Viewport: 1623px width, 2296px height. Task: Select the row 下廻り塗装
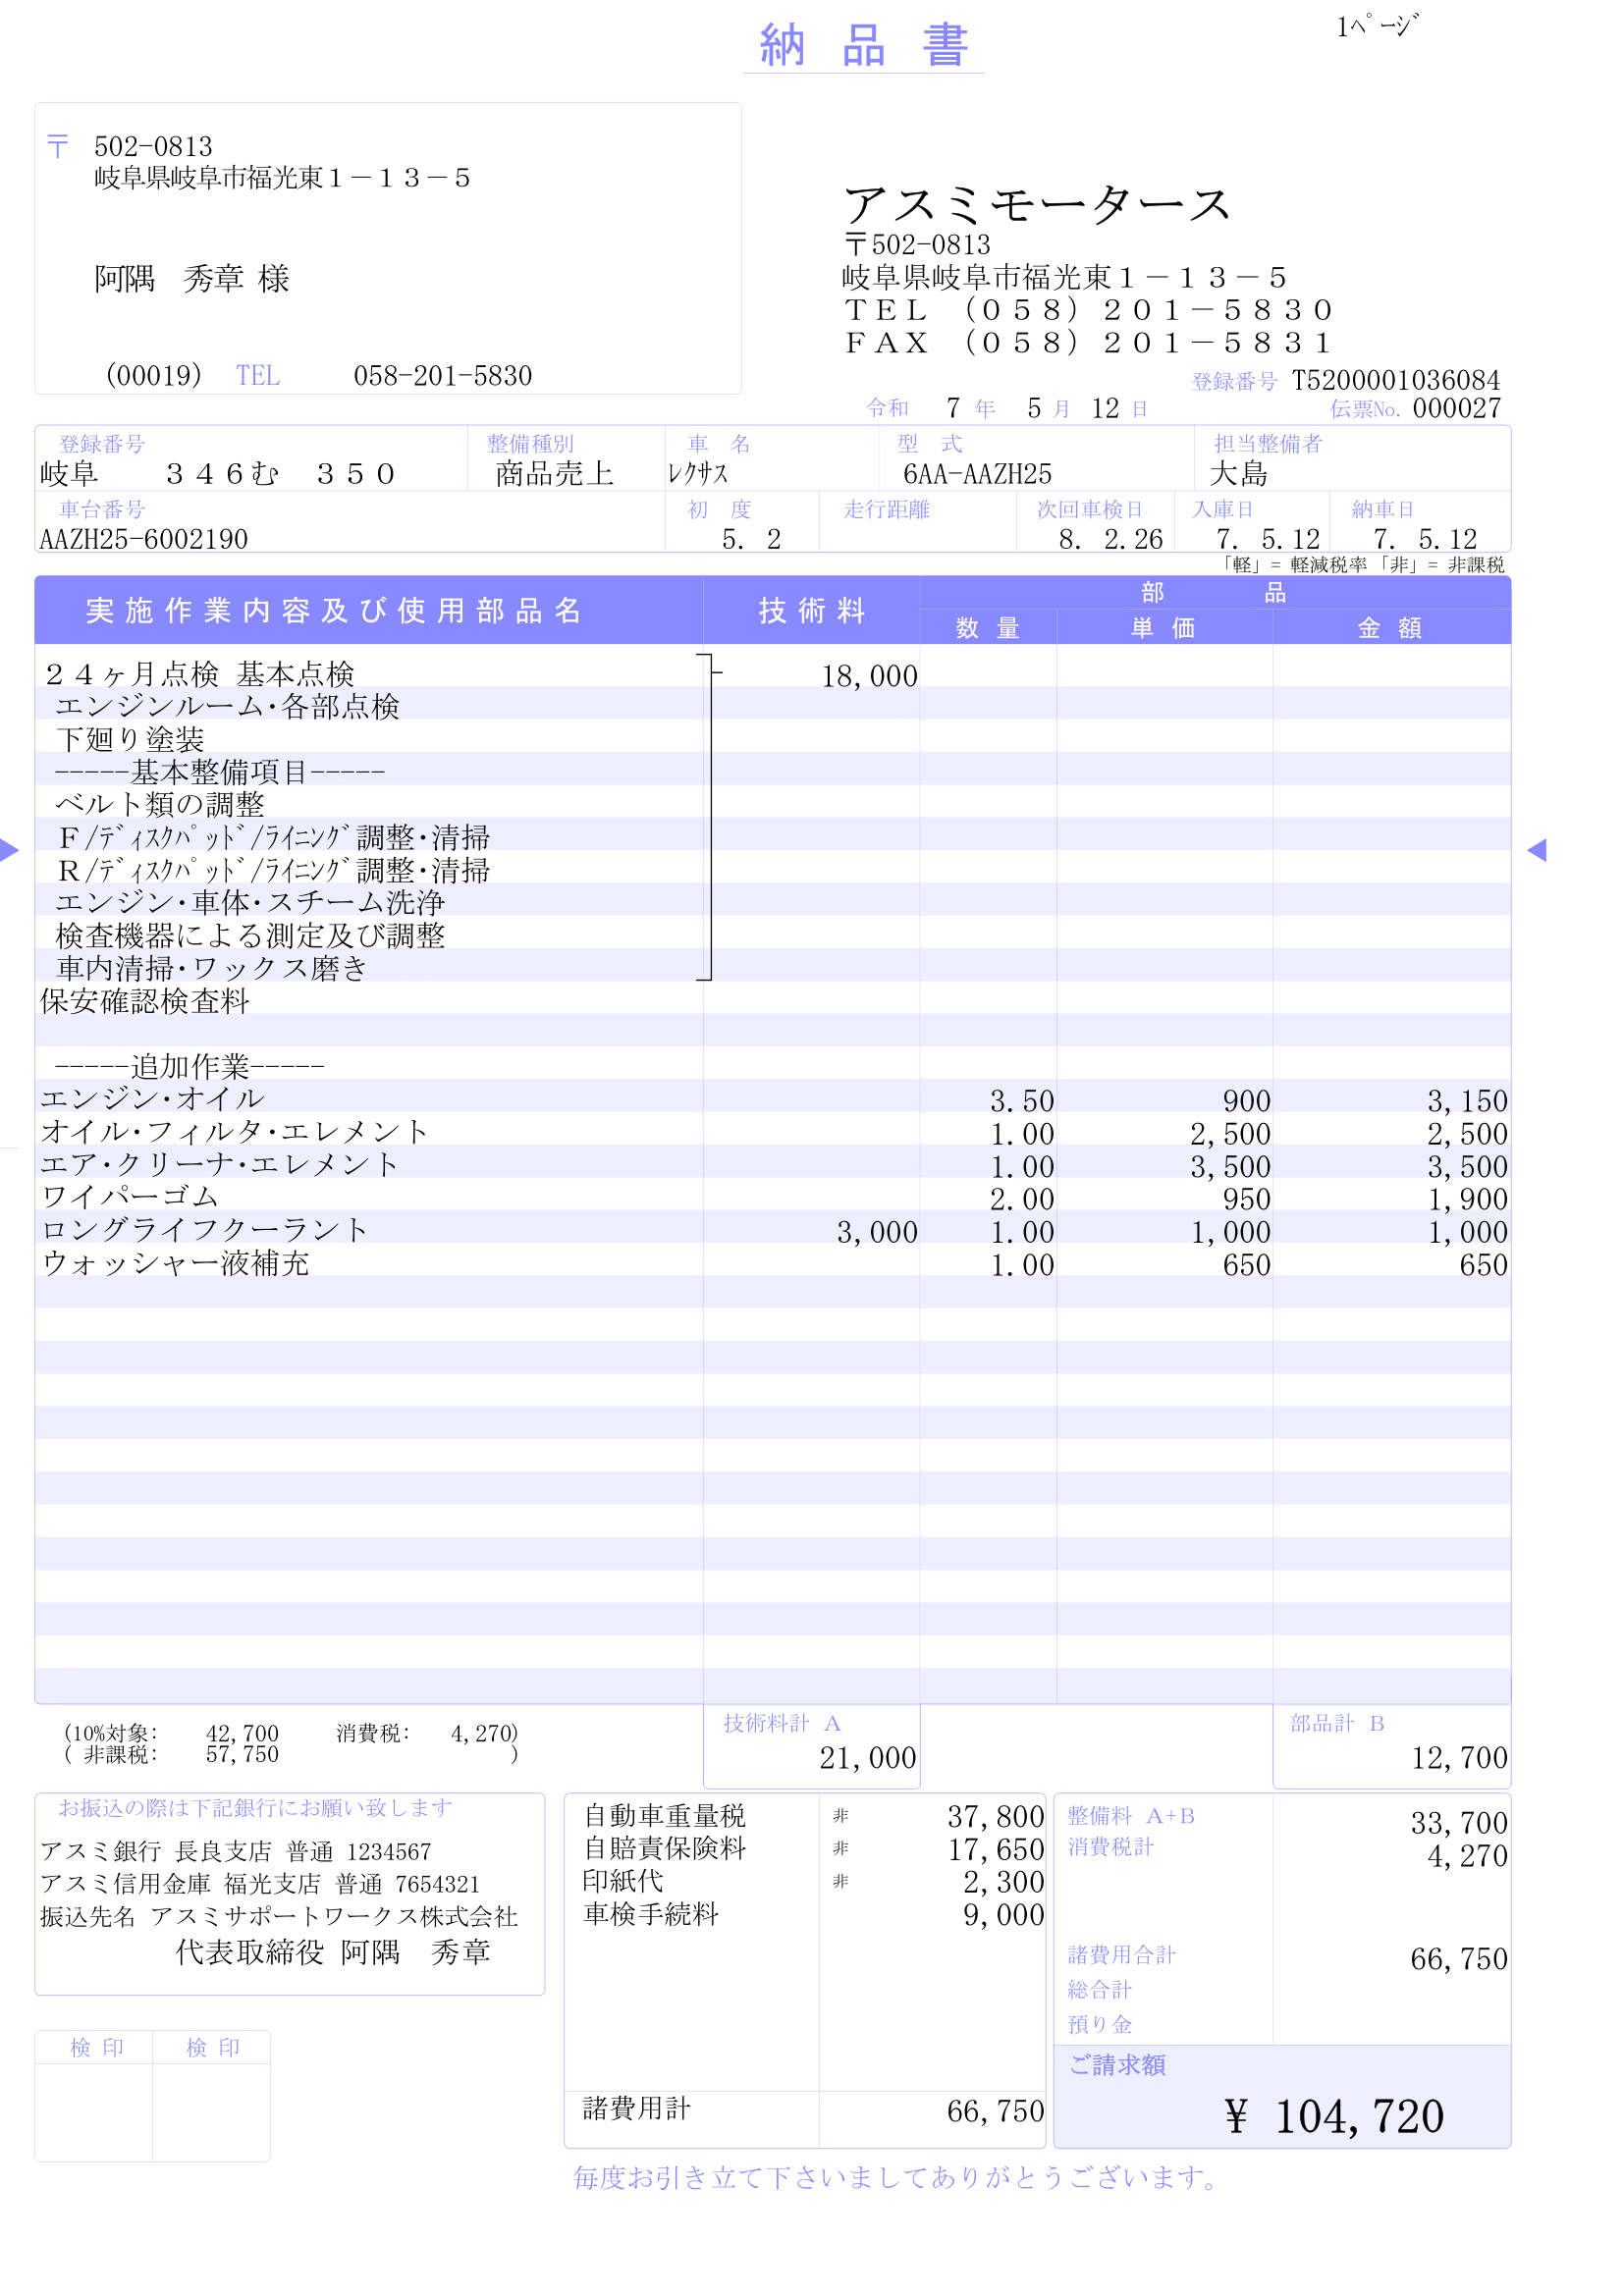click(130, 740)
